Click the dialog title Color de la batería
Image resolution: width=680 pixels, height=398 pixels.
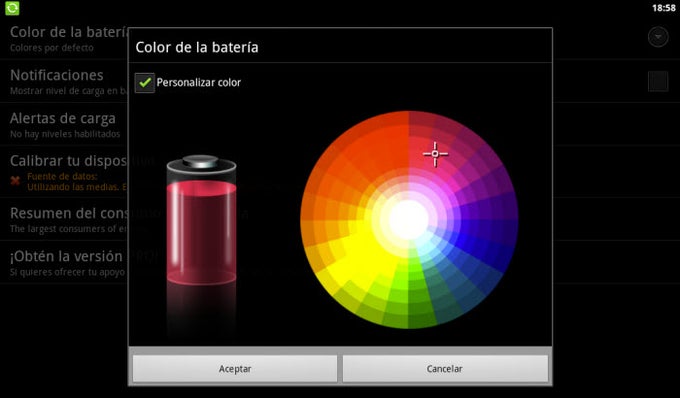click(x=197, y=47)
